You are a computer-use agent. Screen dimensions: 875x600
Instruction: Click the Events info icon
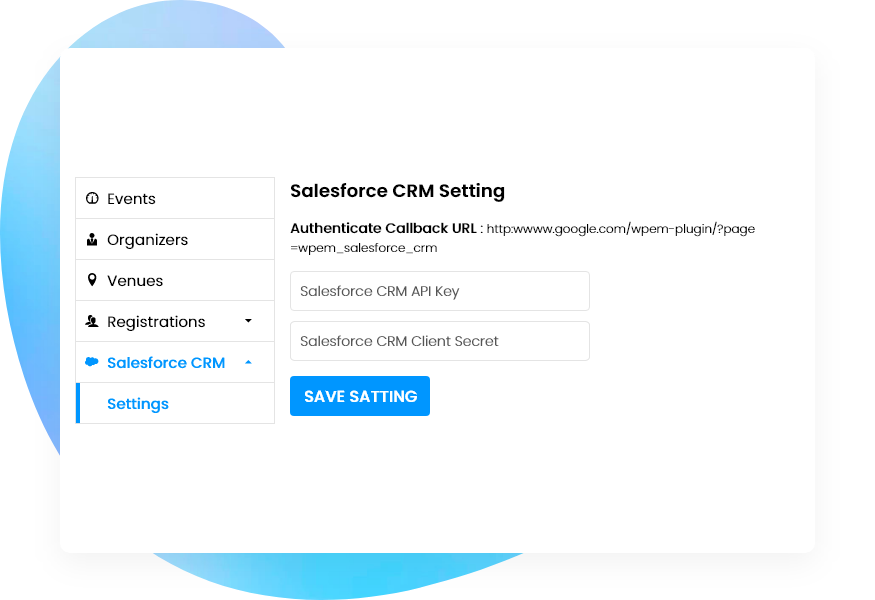pyautogui.click(x=92, y=198)
